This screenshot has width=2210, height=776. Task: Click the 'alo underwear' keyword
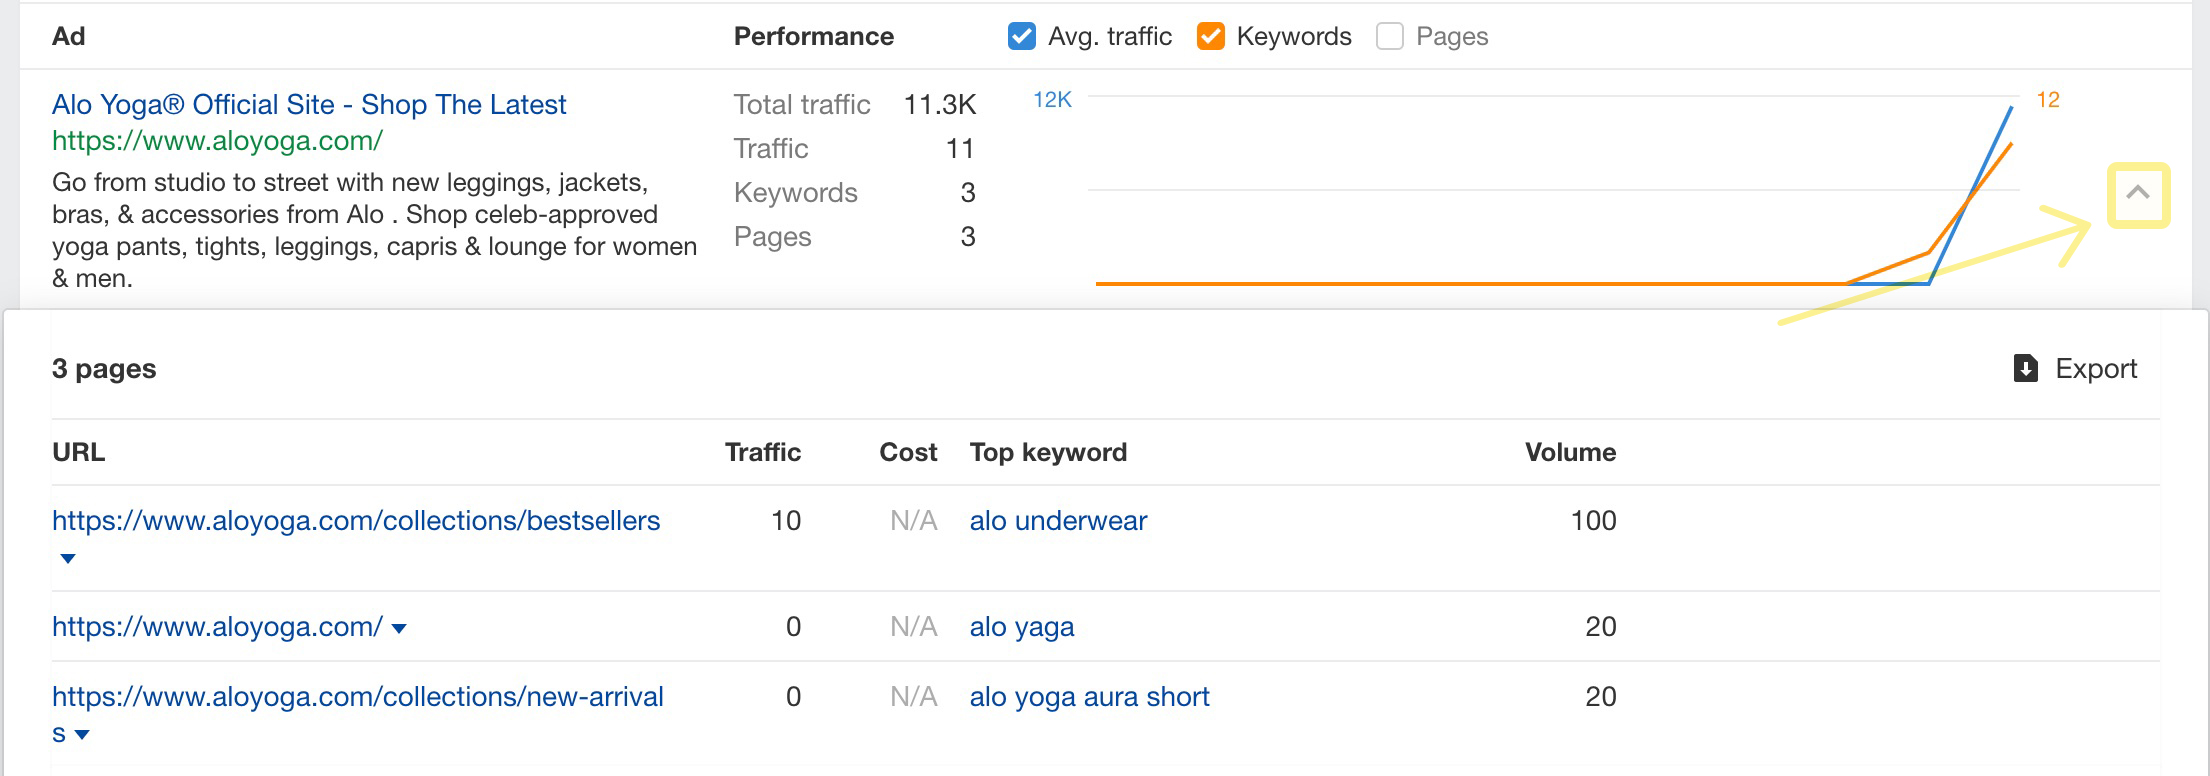pyautogui.click(x=1058, y=521)
